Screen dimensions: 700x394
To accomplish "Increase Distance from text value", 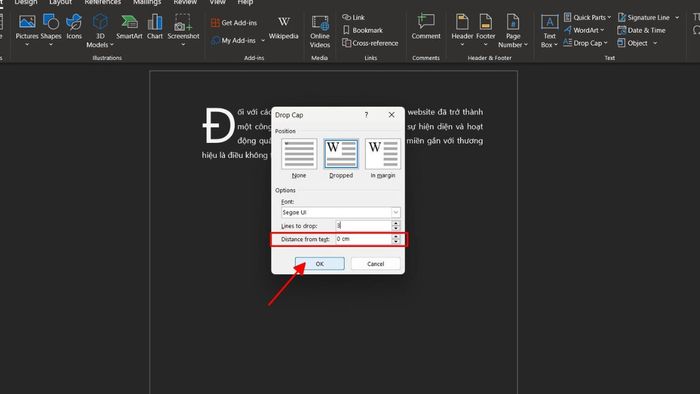I will 396,236.
